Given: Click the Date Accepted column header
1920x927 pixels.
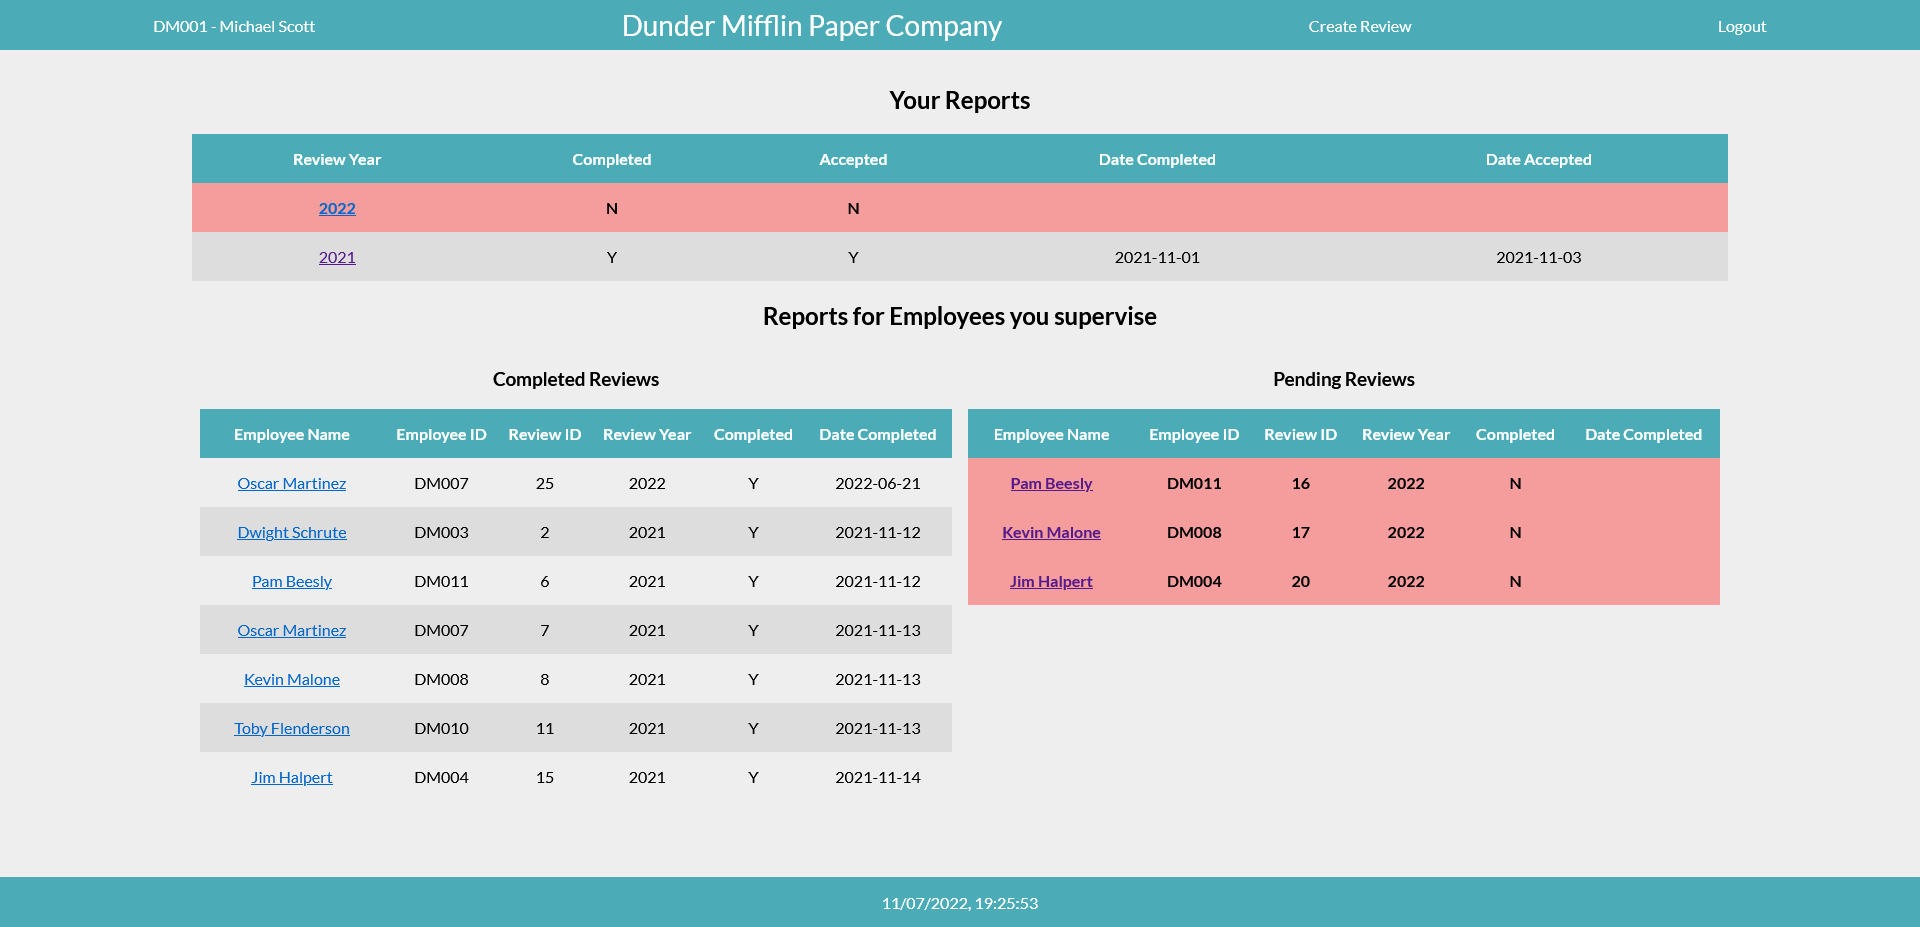Looking at the screenshot, I should coord(1538,159).
